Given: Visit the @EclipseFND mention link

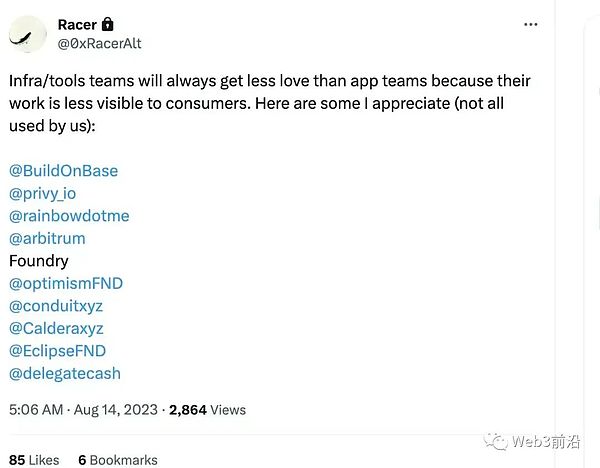Looking at the screenshot, I should click(57, 351).
